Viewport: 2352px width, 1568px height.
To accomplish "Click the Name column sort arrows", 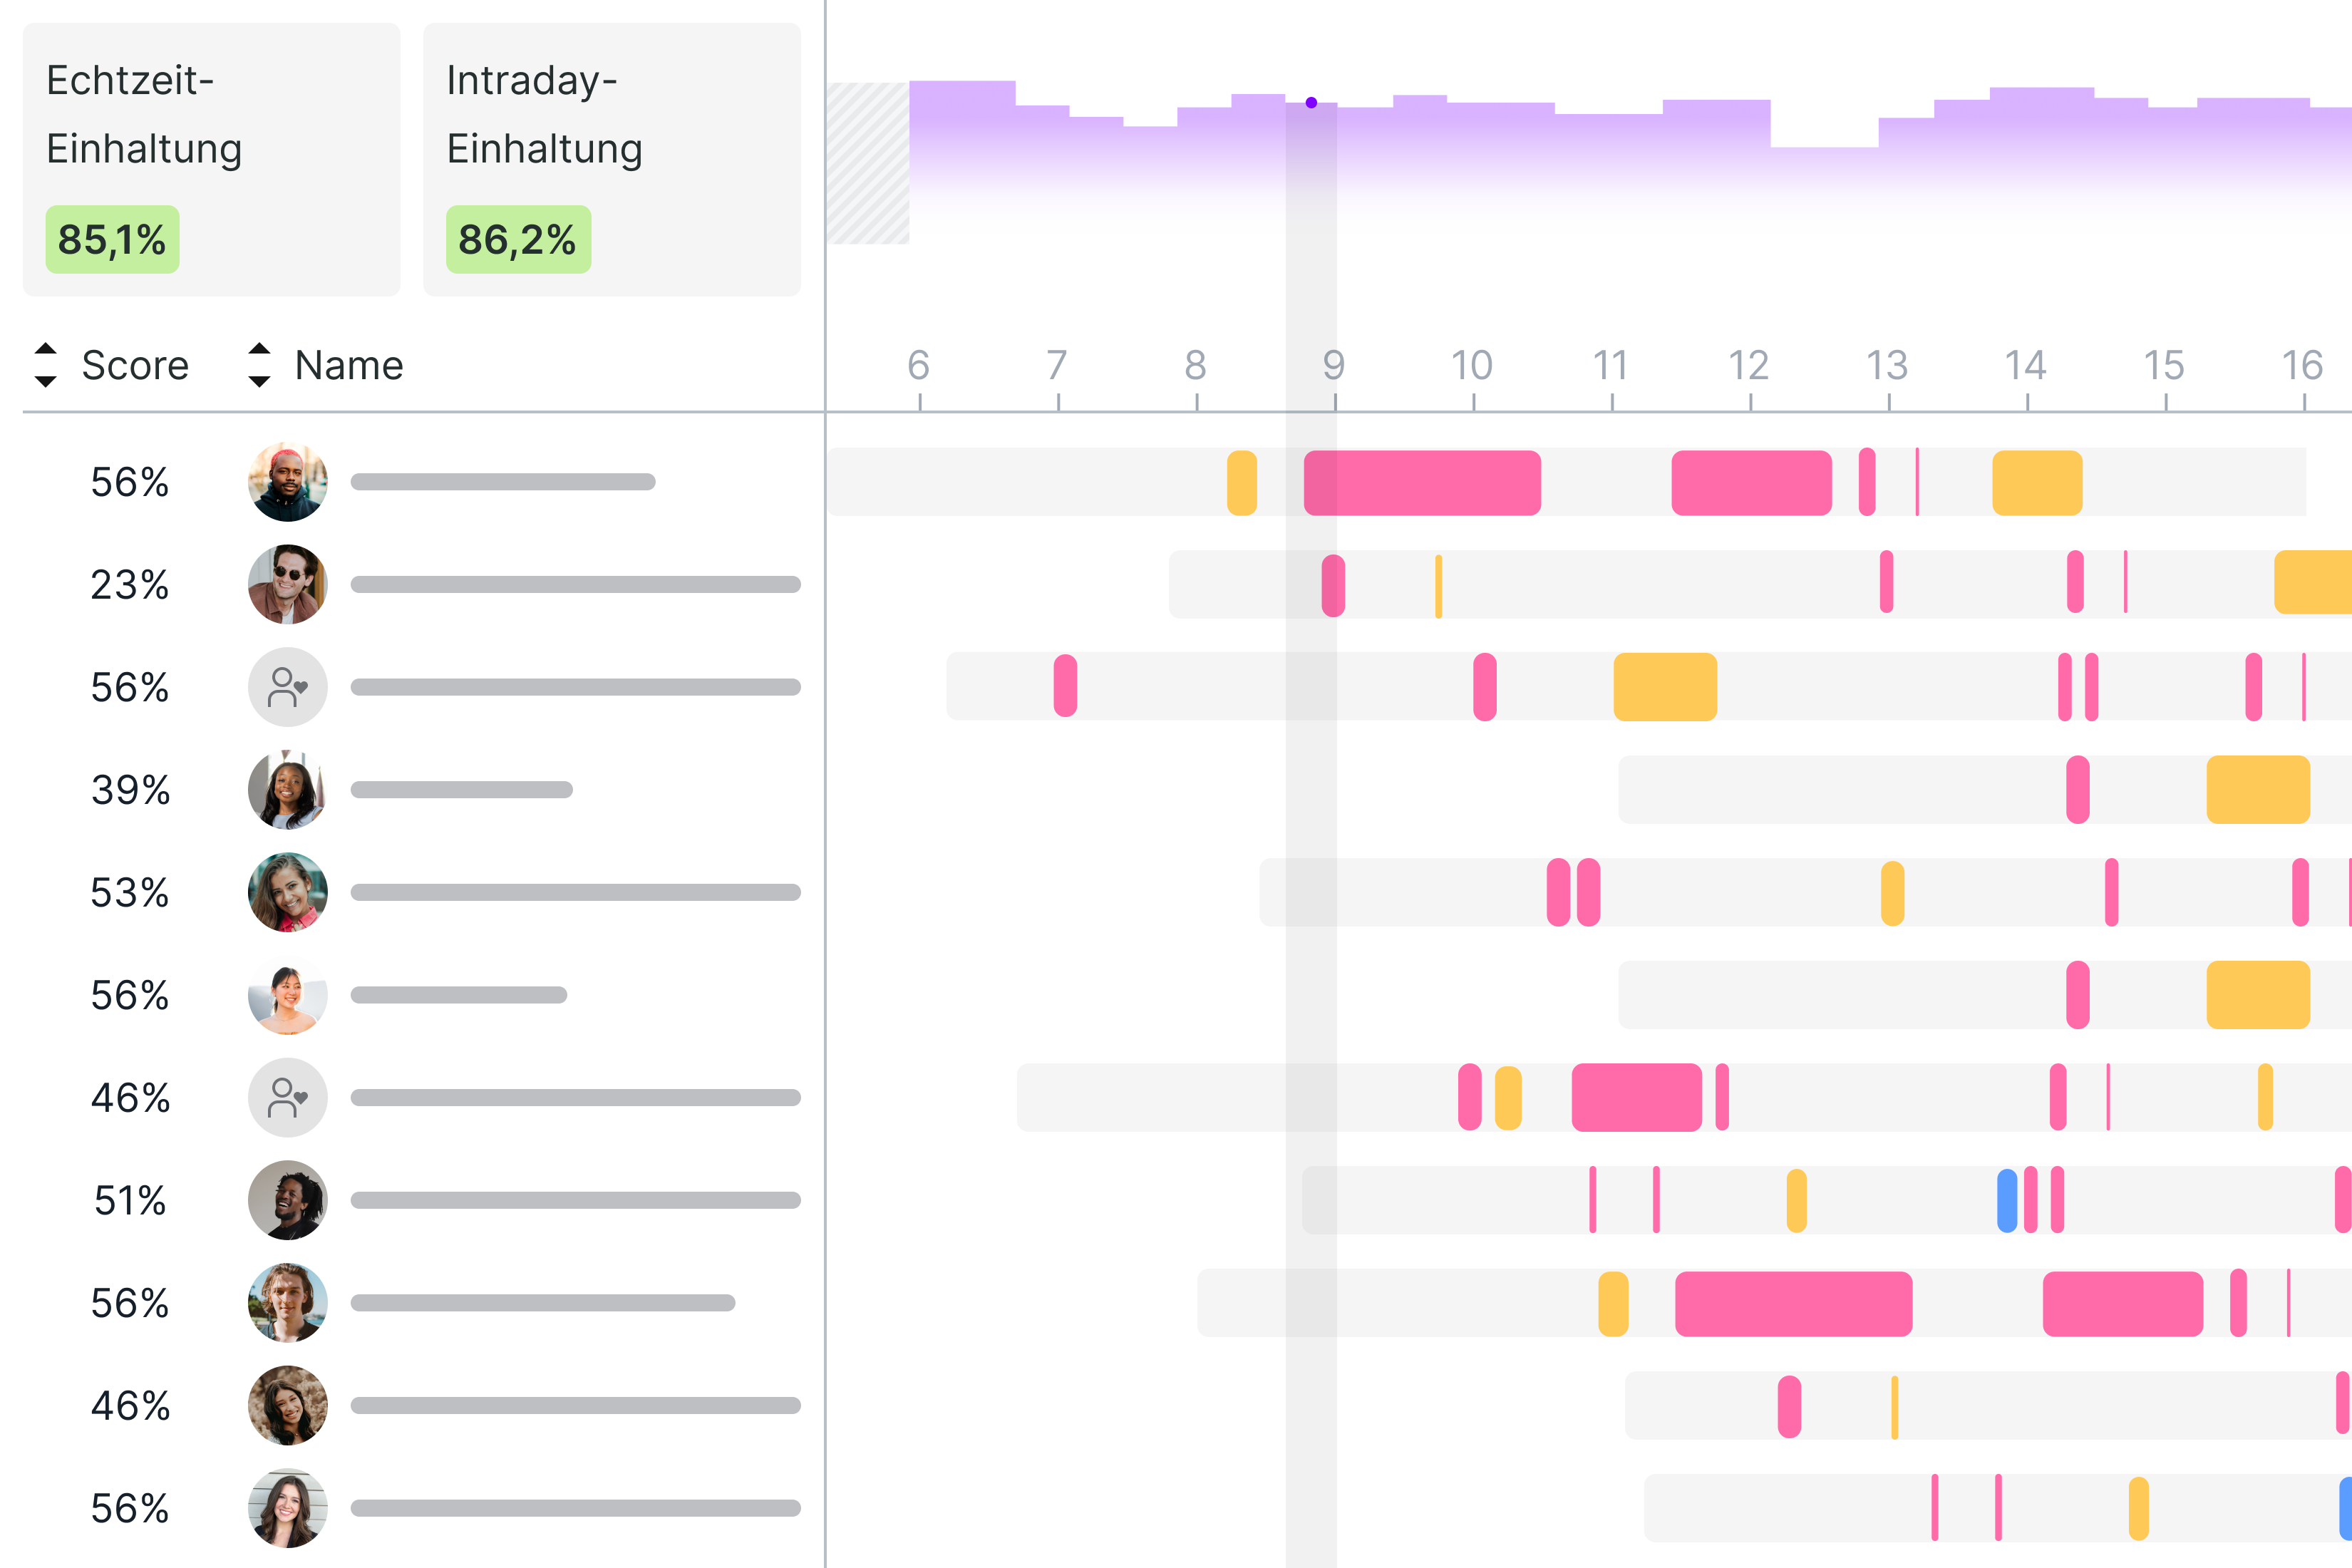I will pyautogui.click(x=259, y=365).
